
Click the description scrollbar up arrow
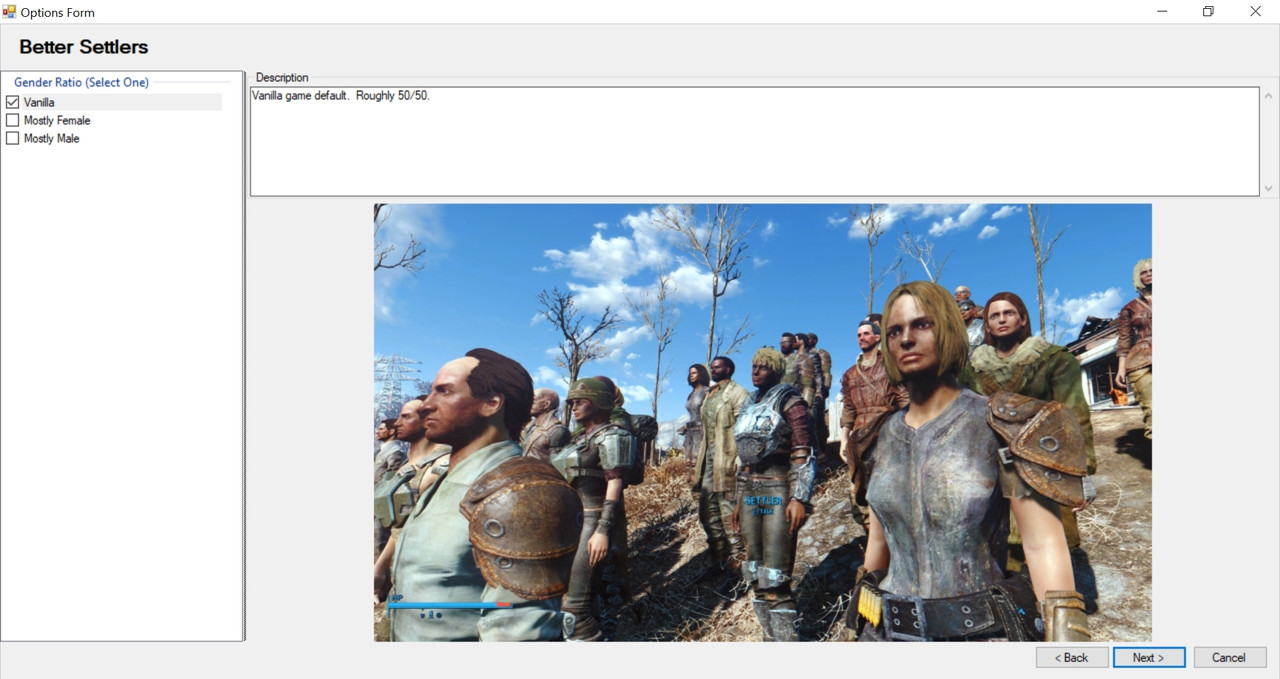click(1269, 96)
